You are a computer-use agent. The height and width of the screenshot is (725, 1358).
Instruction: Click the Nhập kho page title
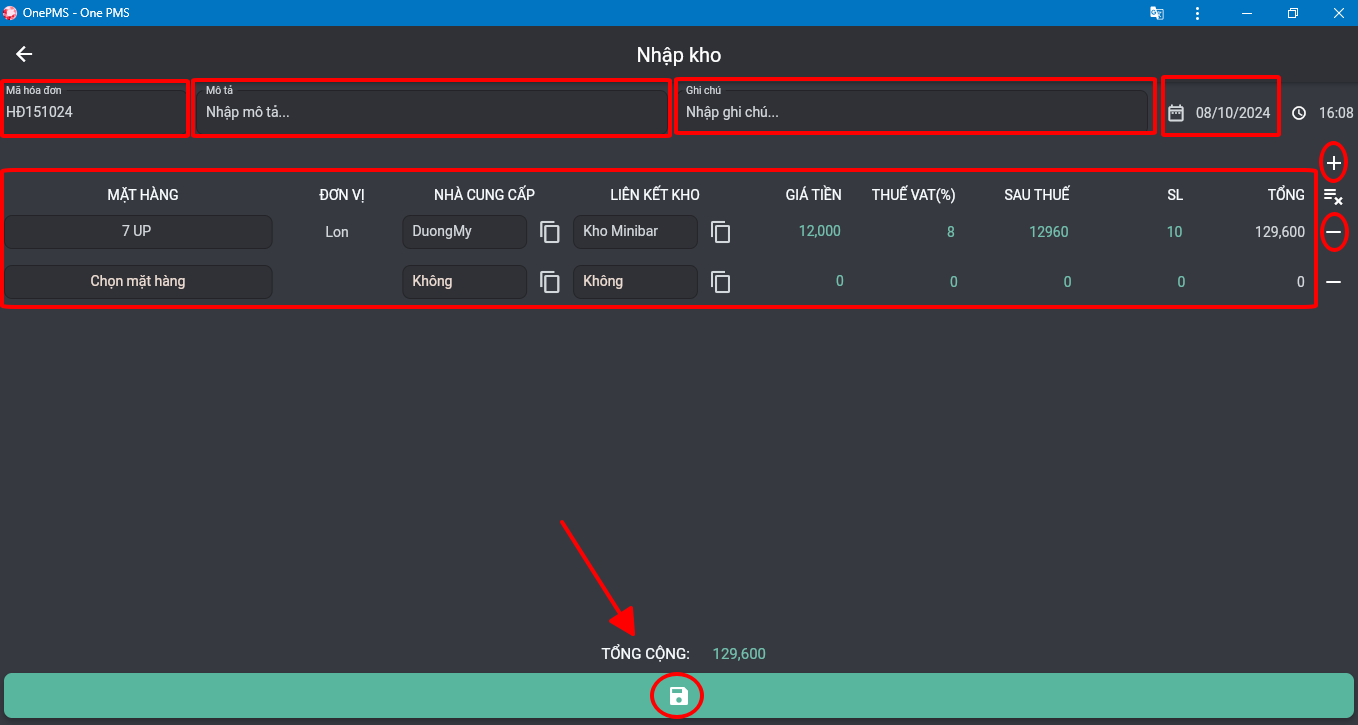[679, 55]
